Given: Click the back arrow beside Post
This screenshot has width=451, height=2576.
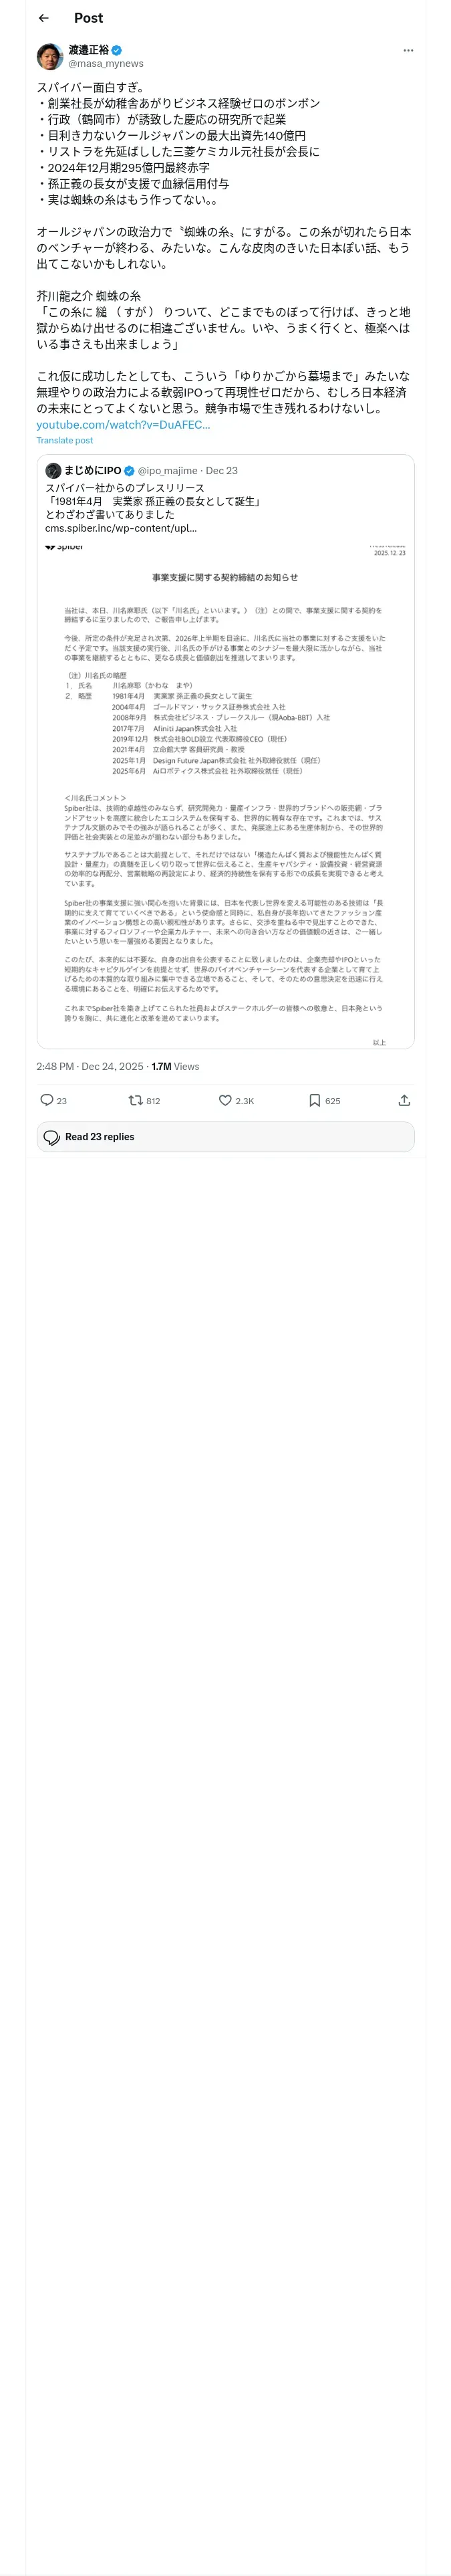Looking at the screenshot, I should point(43,18).
